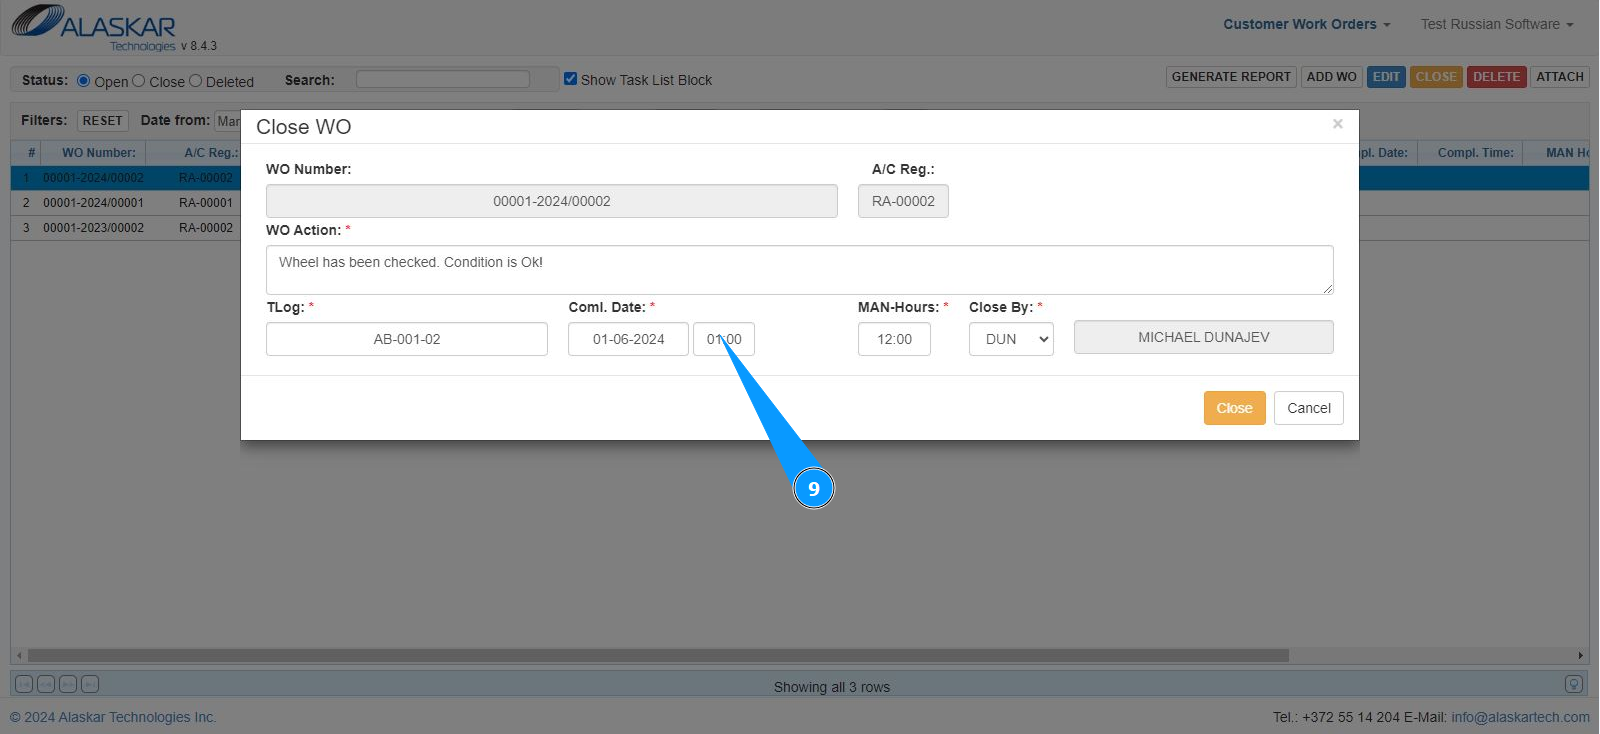Image resolution: width=1600 pixels, height=734 pixels.
Task: Click the lightbulb hint icon
Action: click(x=1573, y=684)
